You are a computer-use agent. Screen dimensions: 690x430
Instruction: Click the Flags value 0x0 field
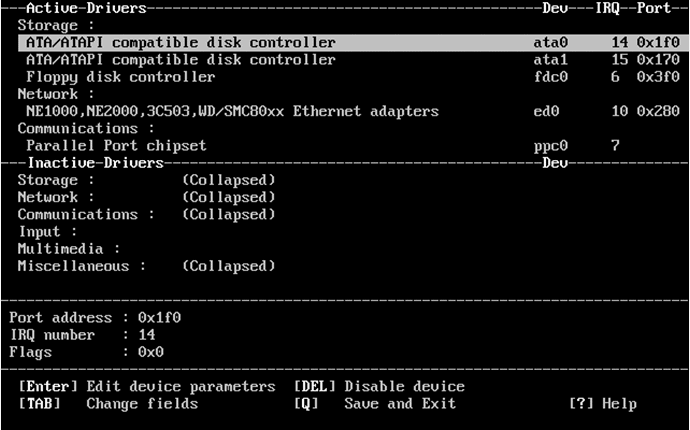[150, 352]
